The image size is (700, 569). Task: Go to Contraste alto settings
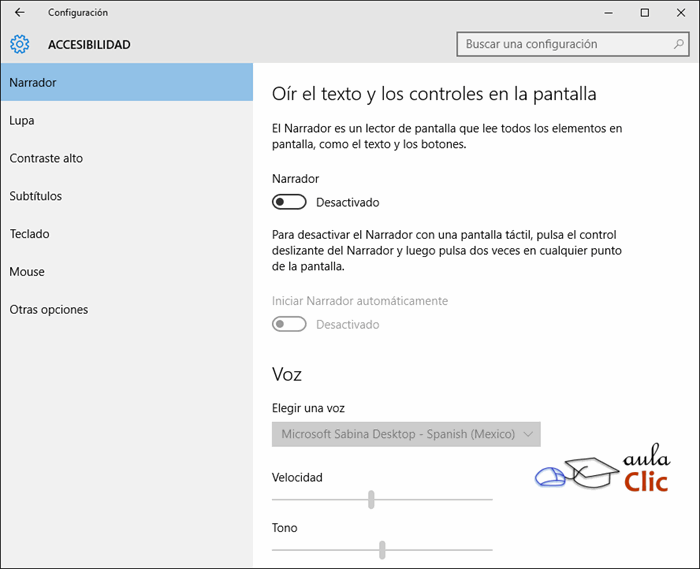pos(46,158)
